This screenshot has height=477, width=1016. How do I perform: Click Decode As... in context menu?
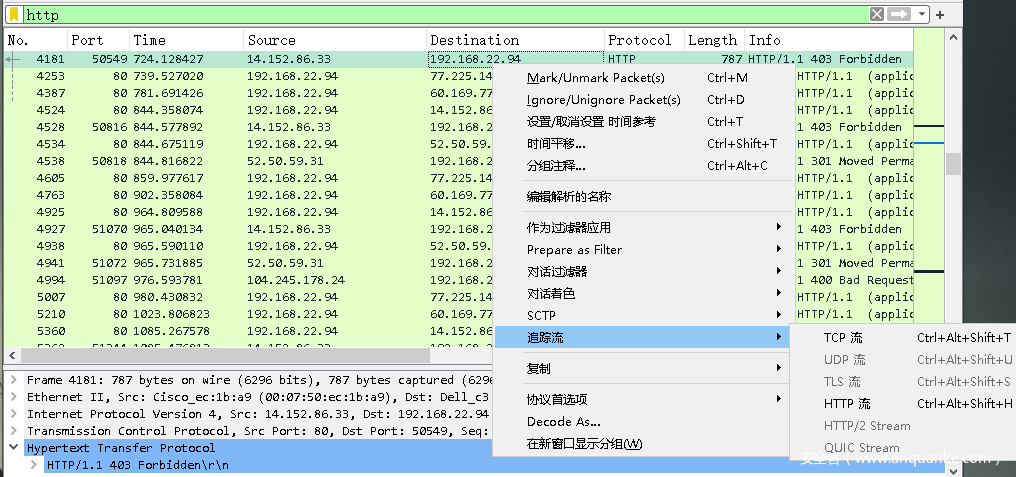[x=563, y=422]
